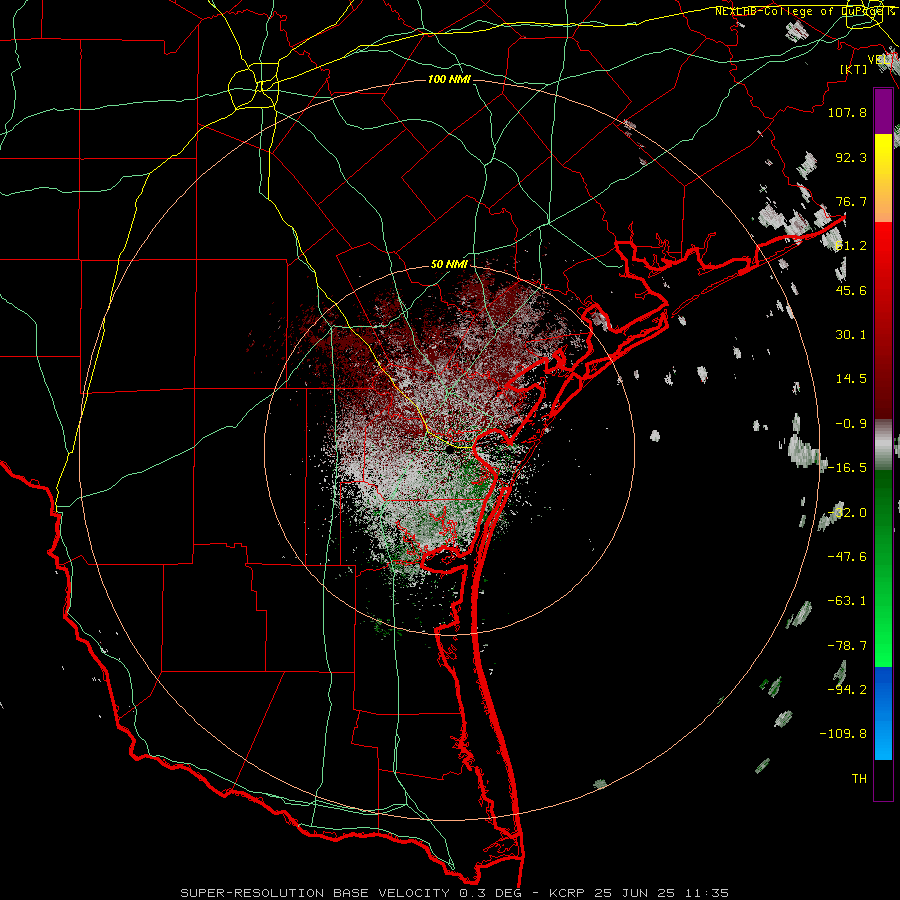Click the 92.3 velocity scale value
900x900 pixels.
[851, 157]
